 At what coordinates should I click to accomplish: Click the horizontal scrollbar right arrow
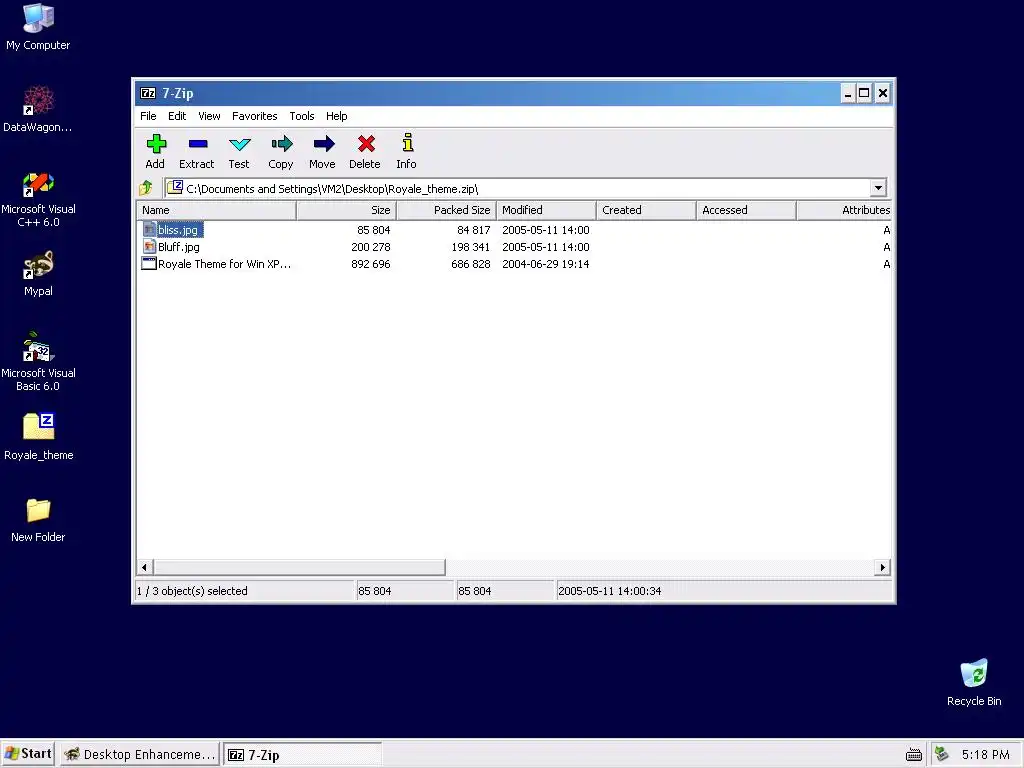pos(882,567)
